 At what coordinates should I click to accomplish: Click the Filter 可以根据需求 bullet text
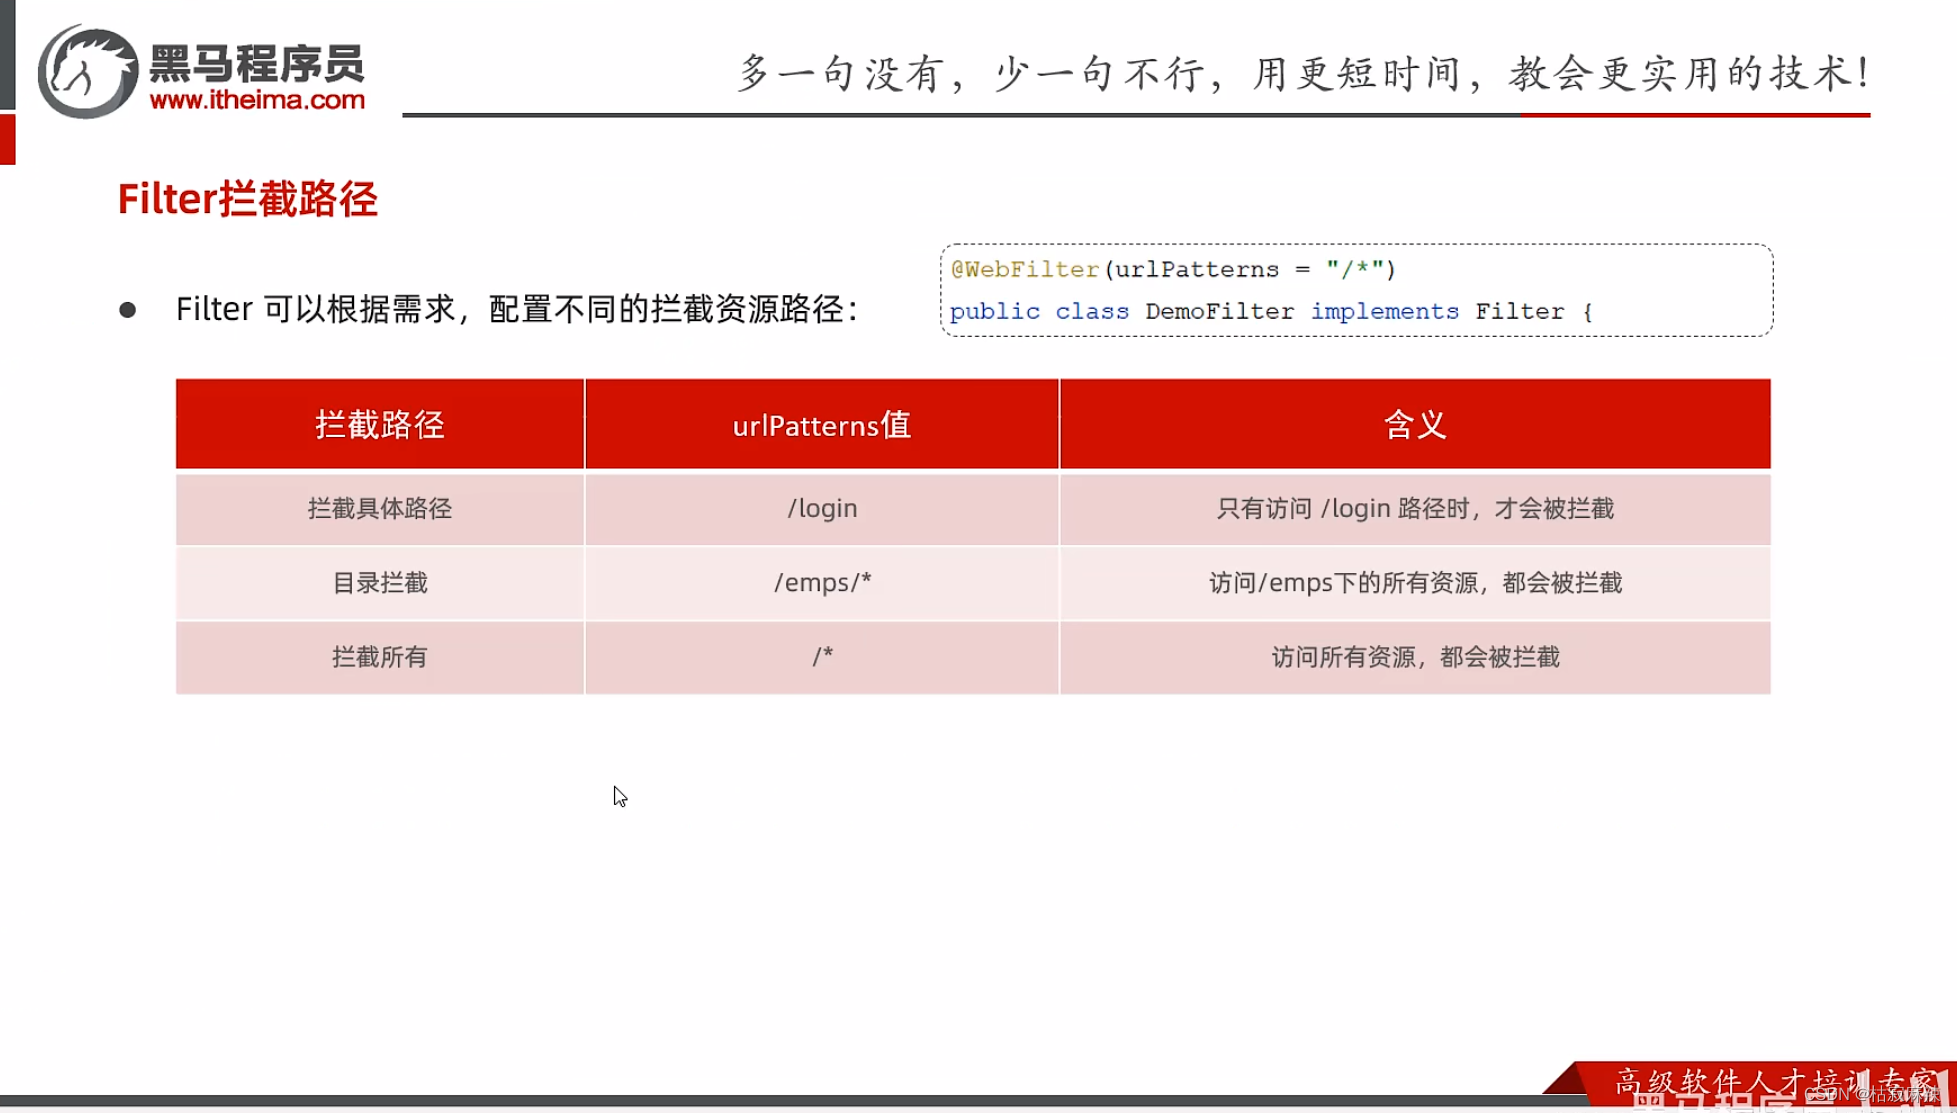517,309
